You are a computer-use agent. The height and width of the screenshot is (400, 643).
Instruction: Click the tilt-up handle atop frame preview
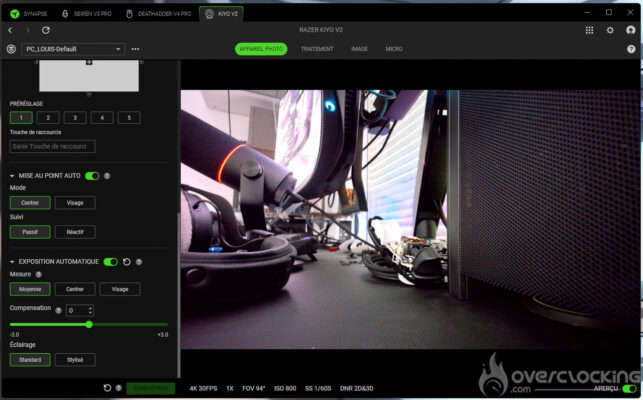click(89, 62)
